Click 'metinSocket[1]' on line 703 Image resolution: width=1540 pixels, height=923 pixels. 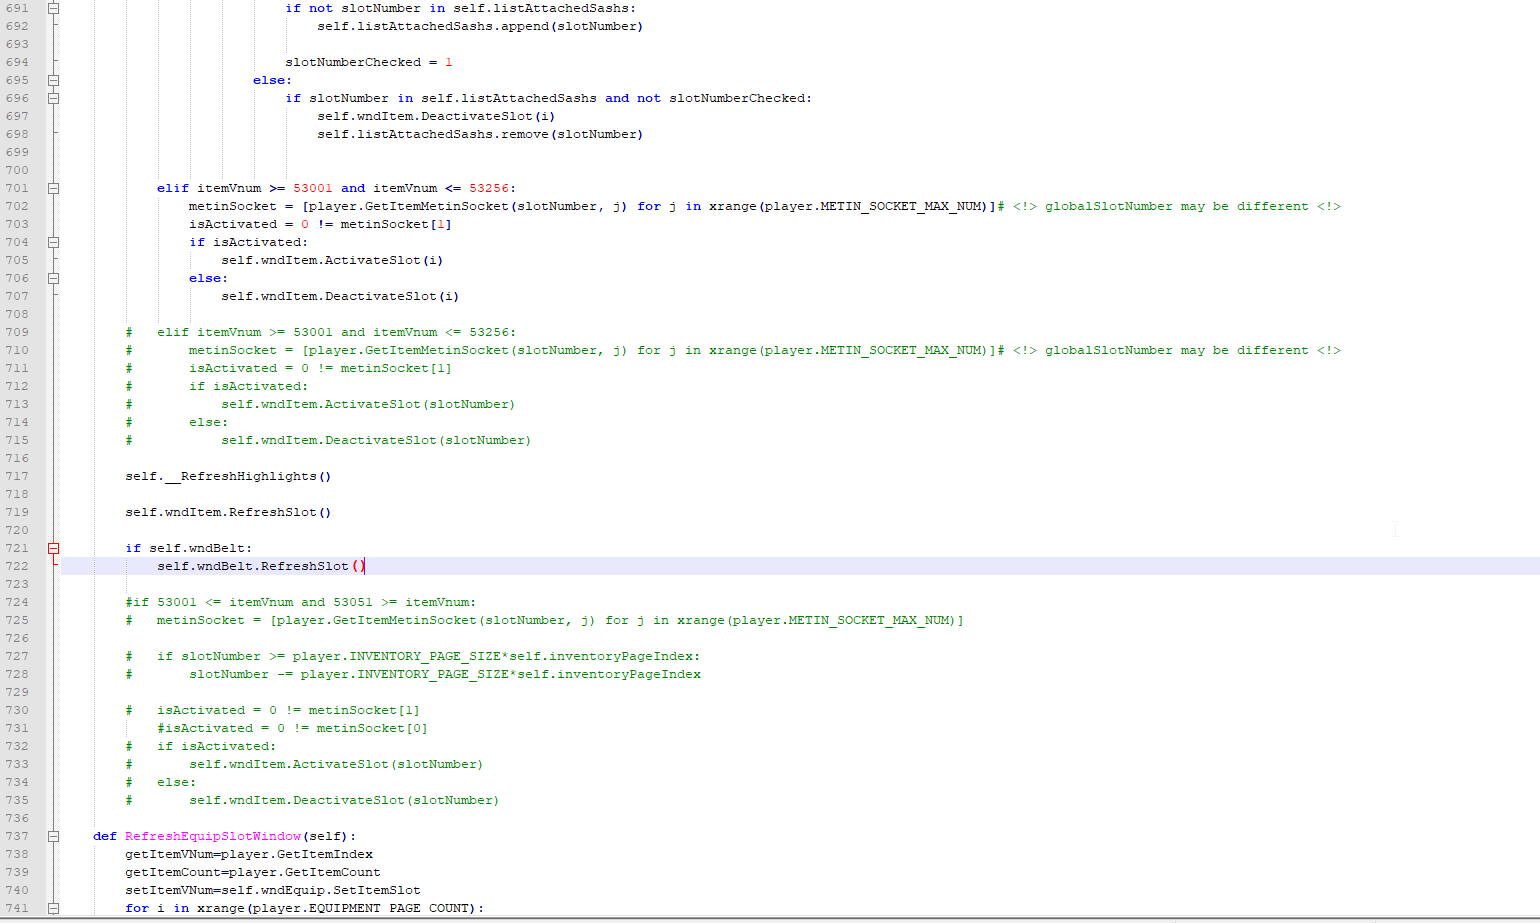pos(396,224)
